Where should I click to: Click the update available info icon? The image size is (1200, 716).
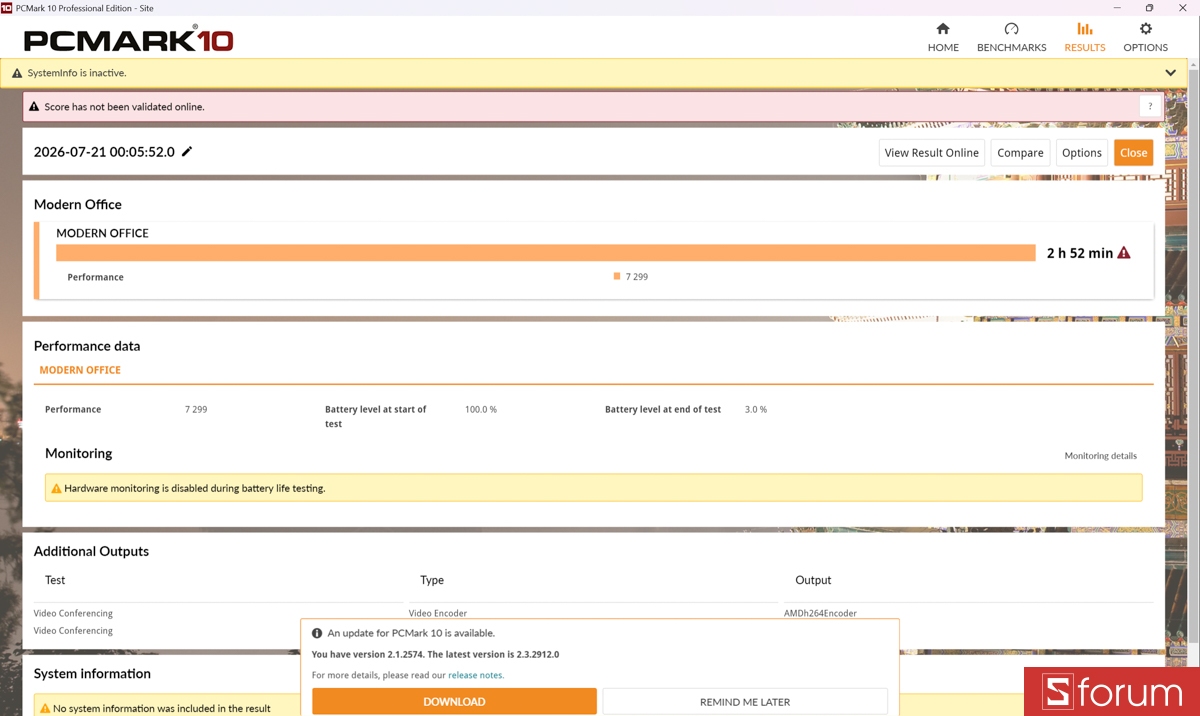[317, 633]
